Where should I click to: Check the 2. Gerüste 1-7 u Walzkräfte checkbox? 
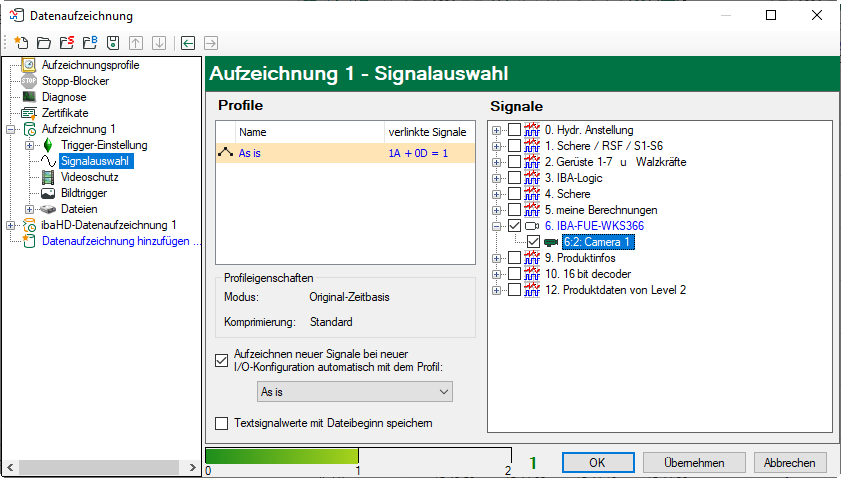tap(514, 162)
